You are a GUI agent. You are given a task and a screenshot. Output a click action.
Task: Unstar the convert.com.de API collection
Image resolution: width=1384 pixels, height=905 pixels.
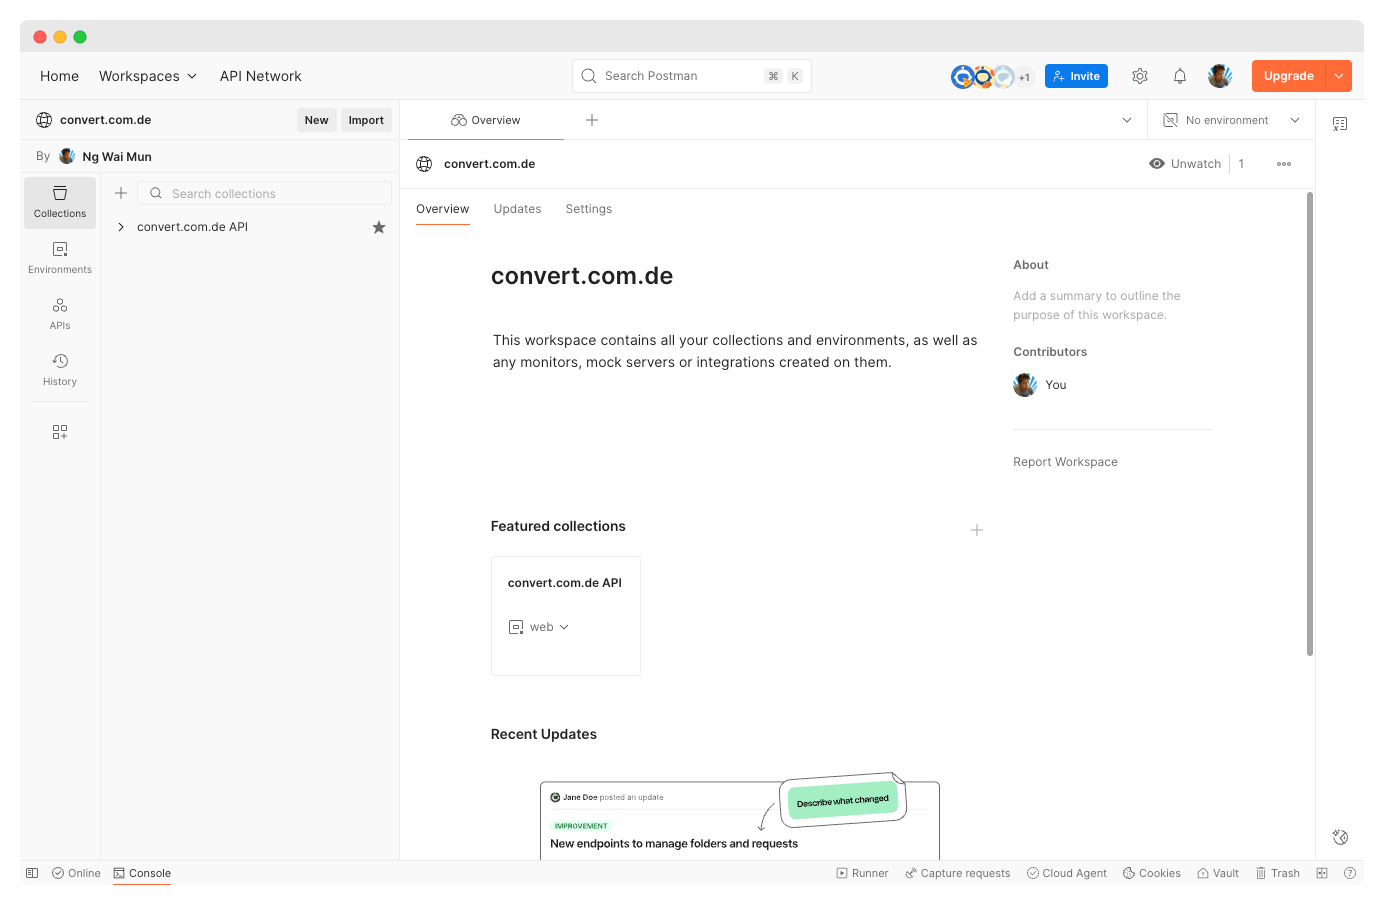pos(379,227)
